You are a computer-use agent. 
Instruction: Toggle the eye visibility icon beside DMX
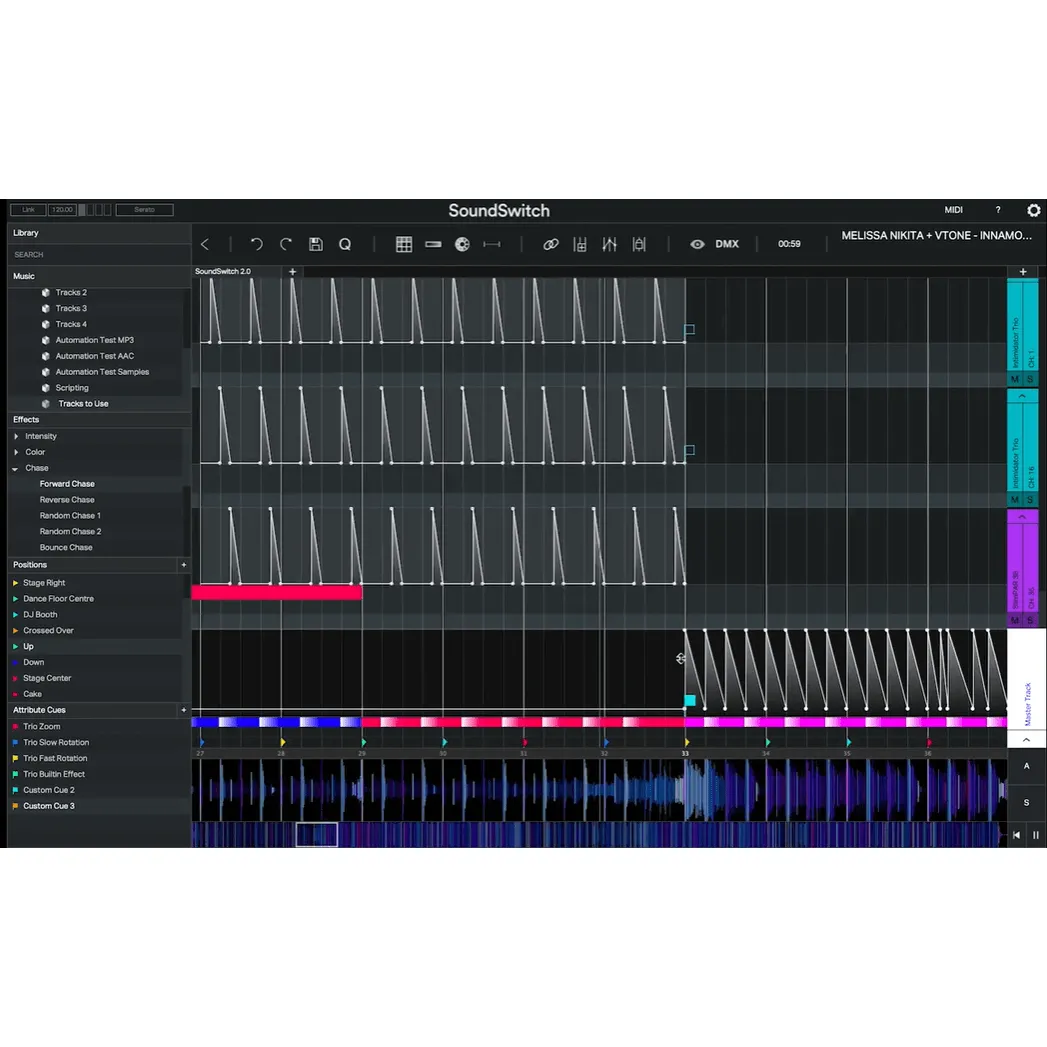coord(697,244)
